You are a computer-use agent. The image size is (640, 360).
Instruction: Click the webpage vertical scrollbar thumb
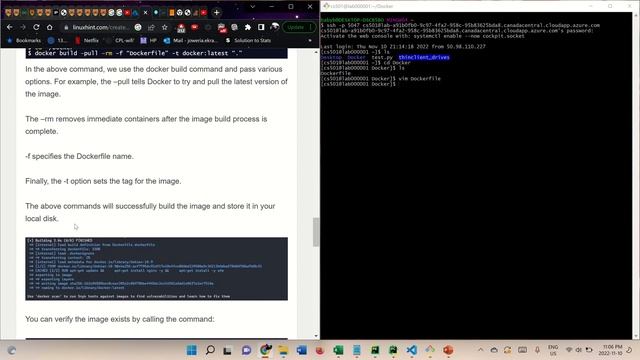[x=316, y=232]
